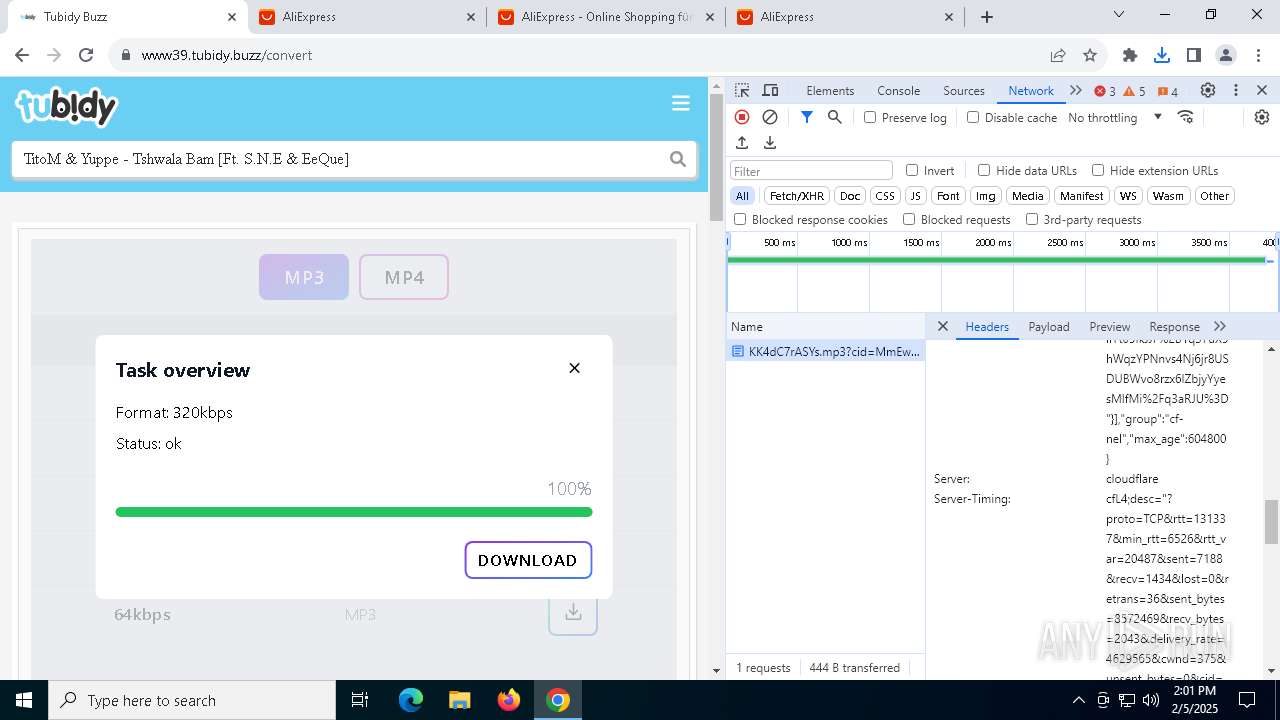Open the Response tab

tap(1174, 326)
